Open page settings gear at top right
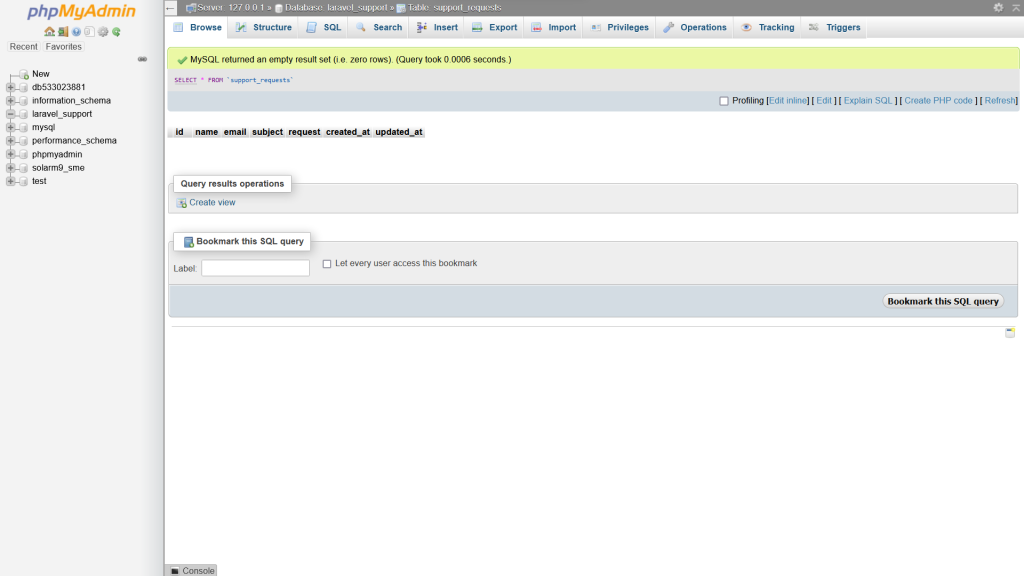Image resolution: width=1024 pixels, height=576 pixels. tap(998, 7)
